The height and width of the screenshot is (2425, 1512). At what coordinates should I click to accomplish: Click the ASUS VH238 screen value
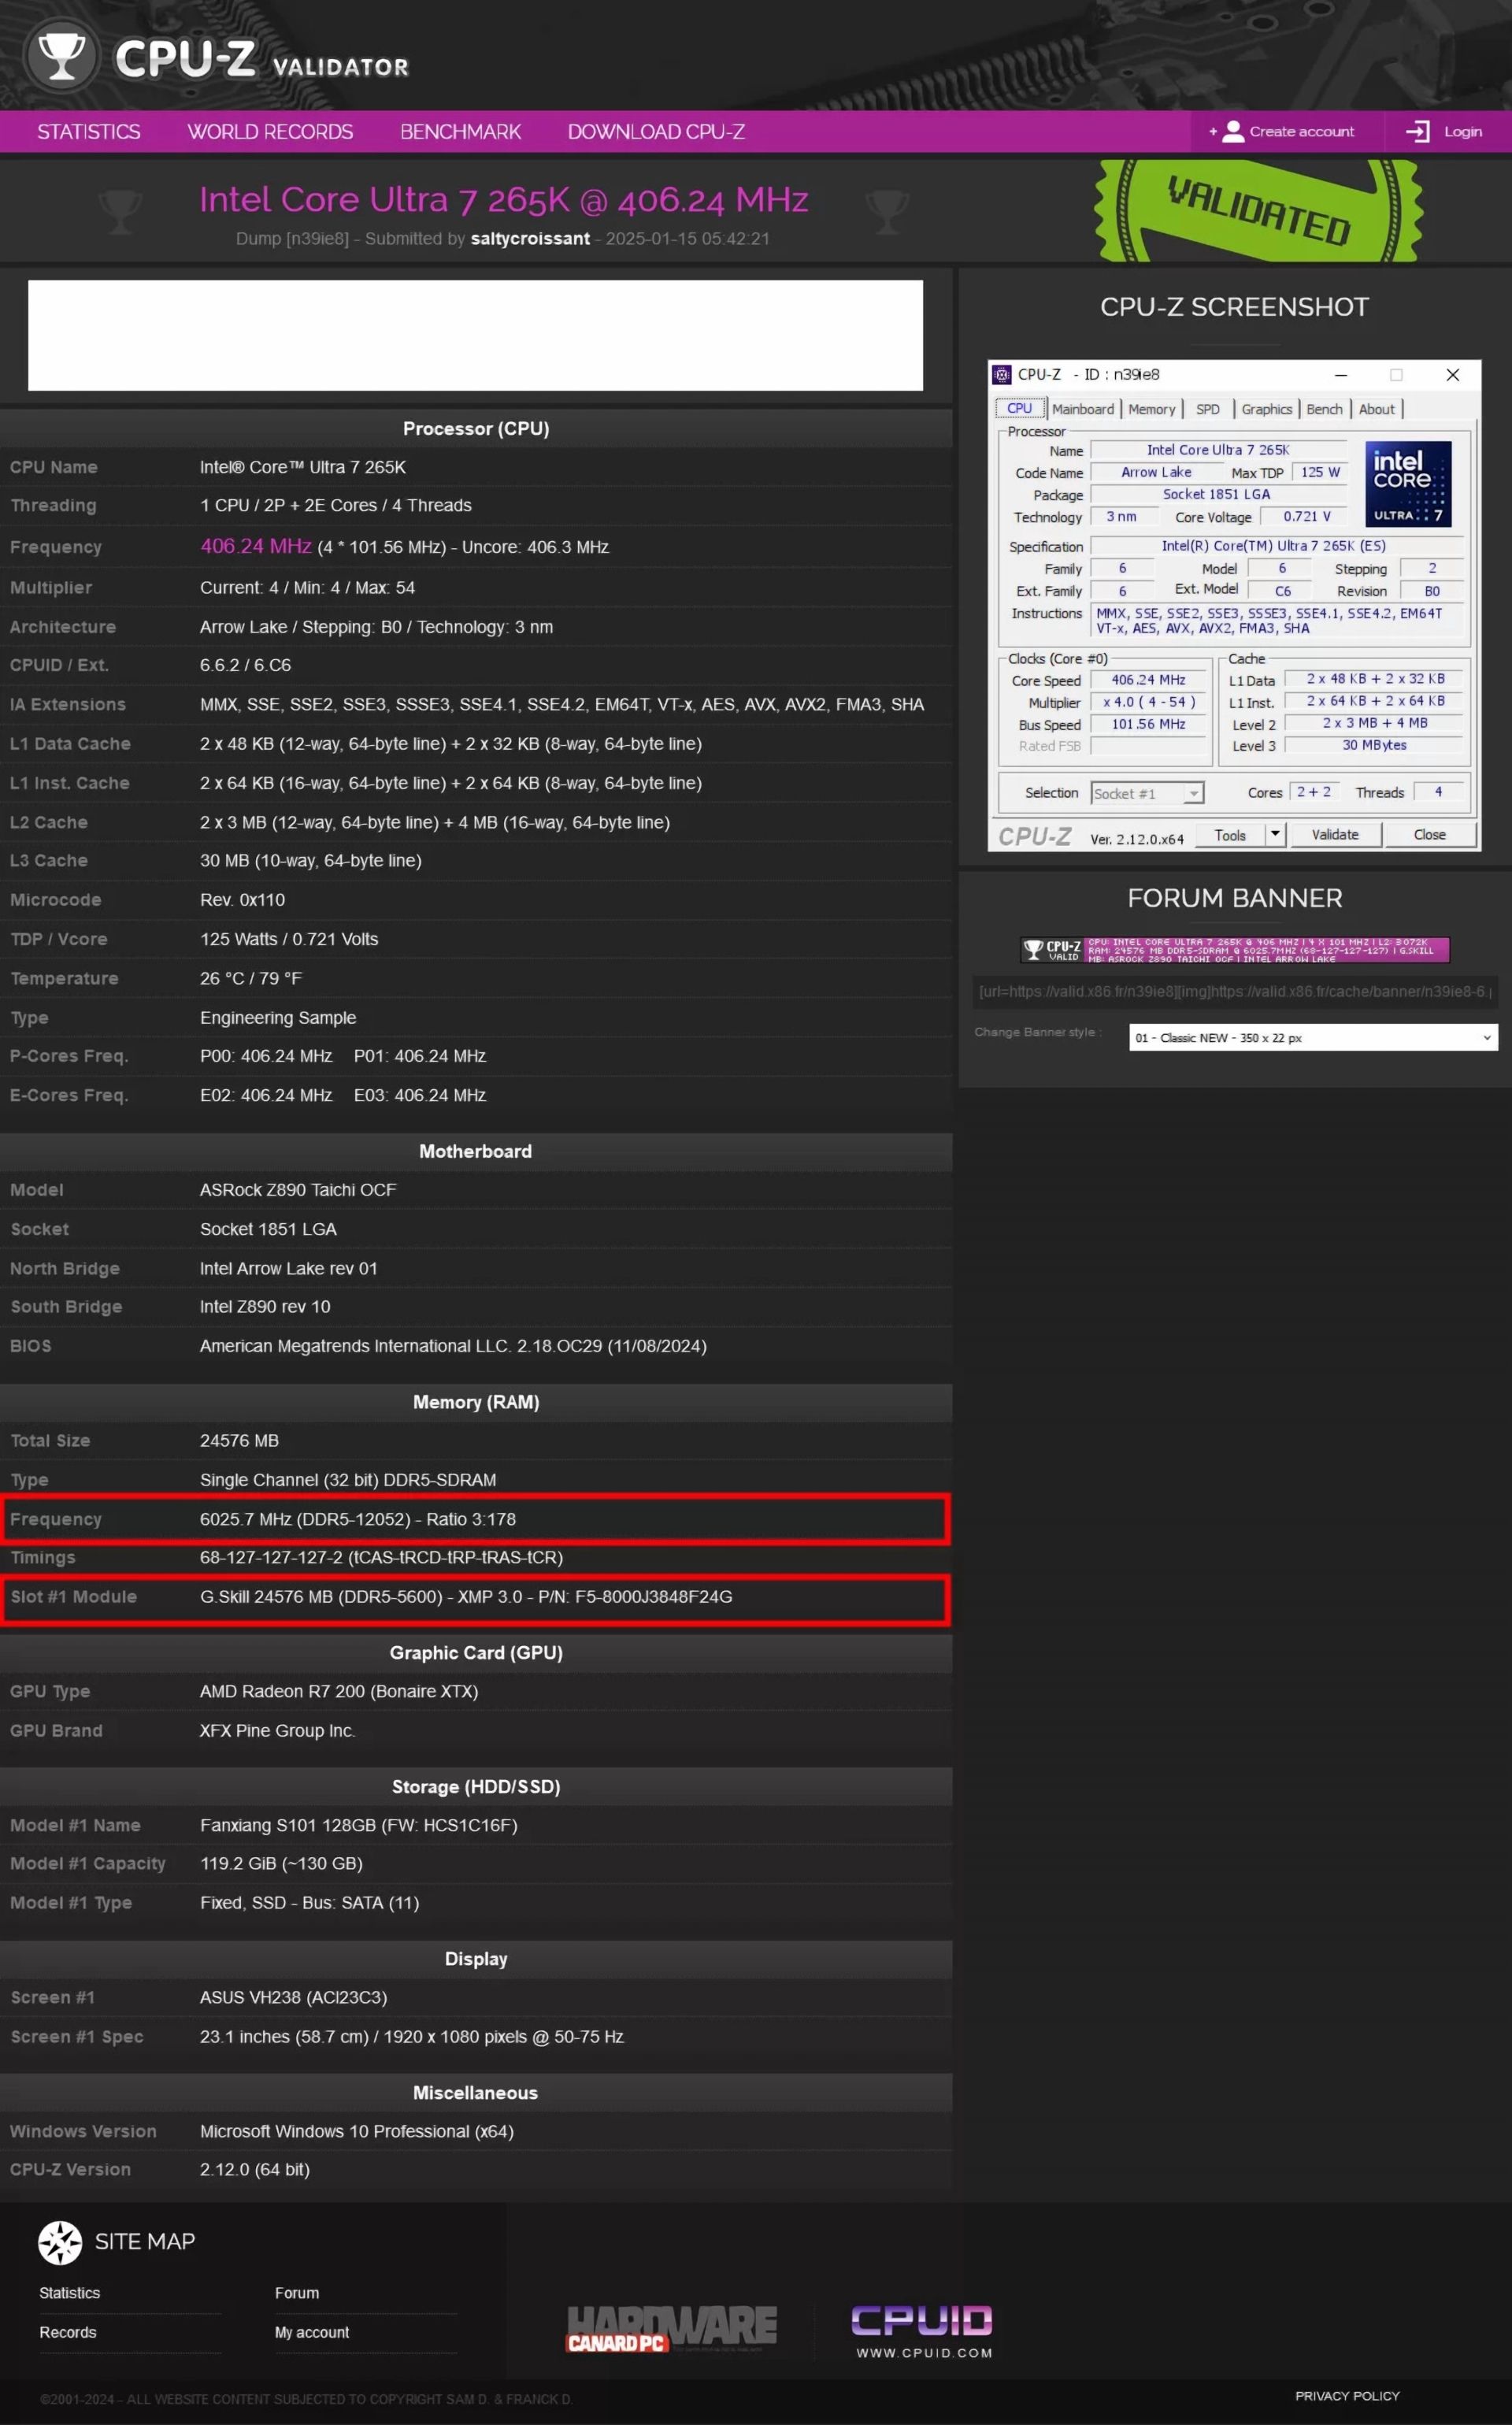293,1997
